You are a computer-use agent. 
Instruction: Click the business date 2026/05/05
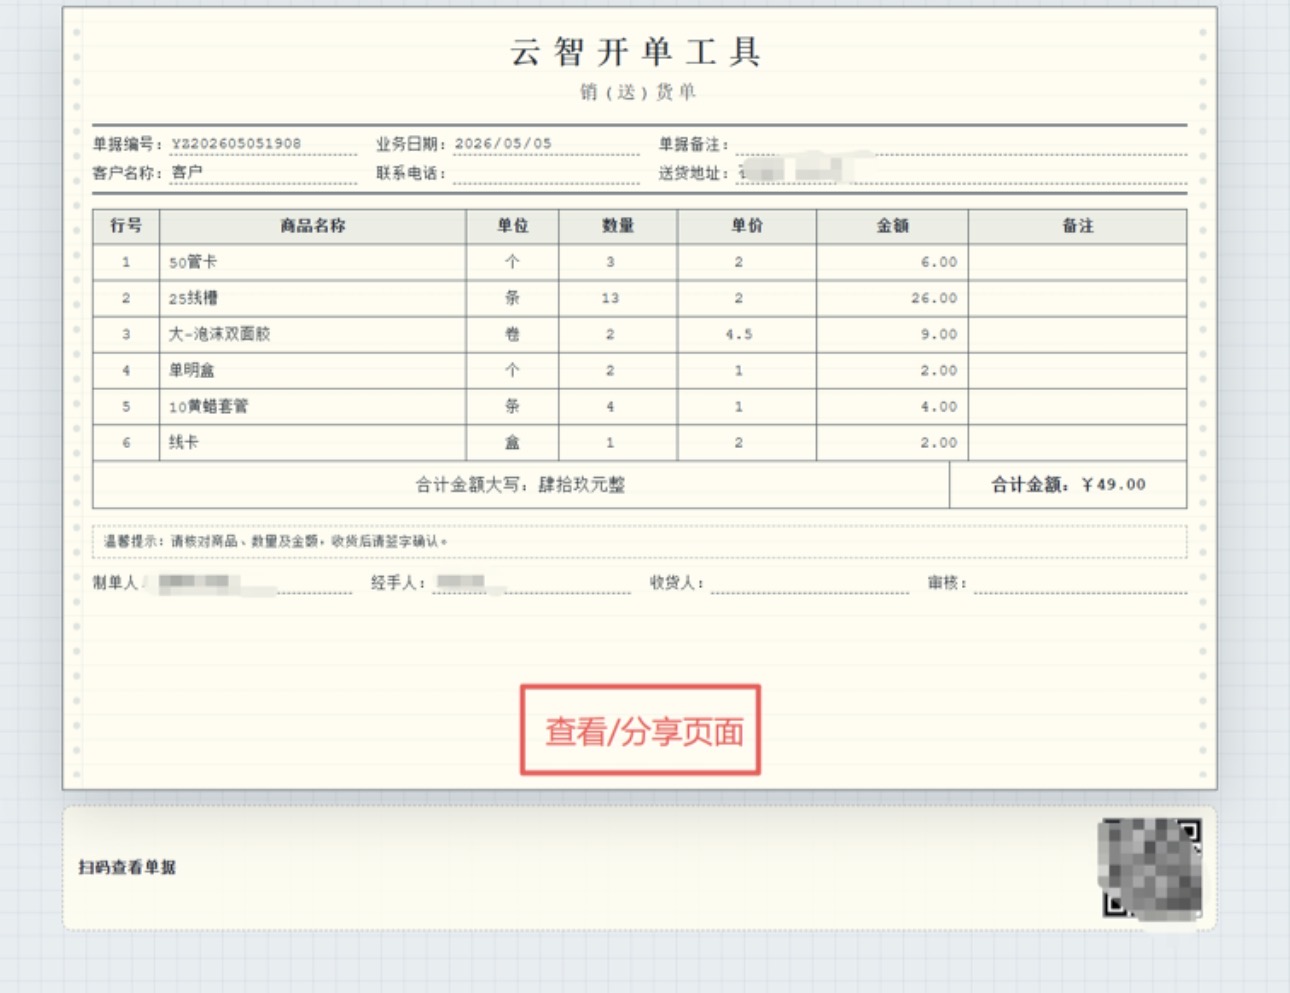point(503,144)
